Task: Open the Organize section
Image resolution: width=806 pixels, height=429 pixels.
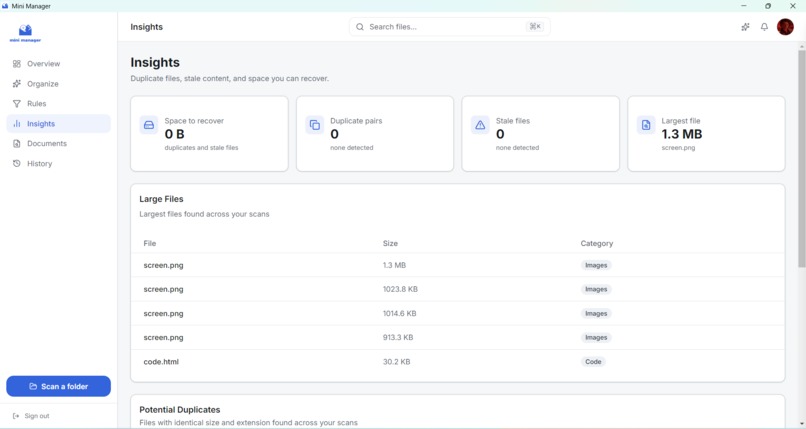Action: point(58,84)
